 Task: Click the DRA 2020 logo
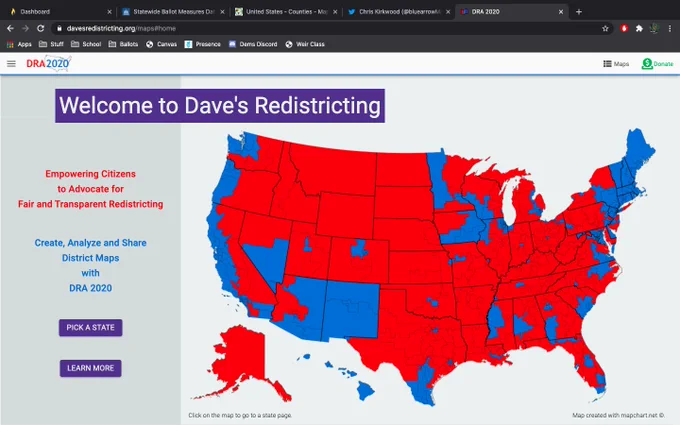(48, 64)
